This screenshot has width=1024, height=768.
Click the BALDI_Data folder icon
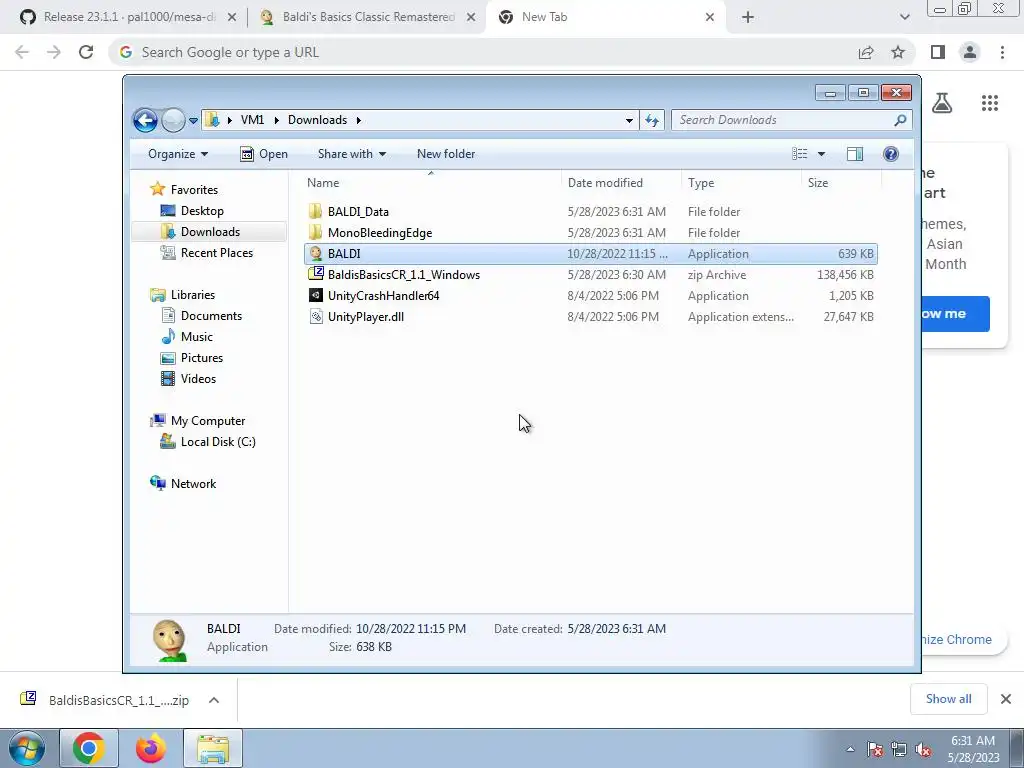click(315, 211)
